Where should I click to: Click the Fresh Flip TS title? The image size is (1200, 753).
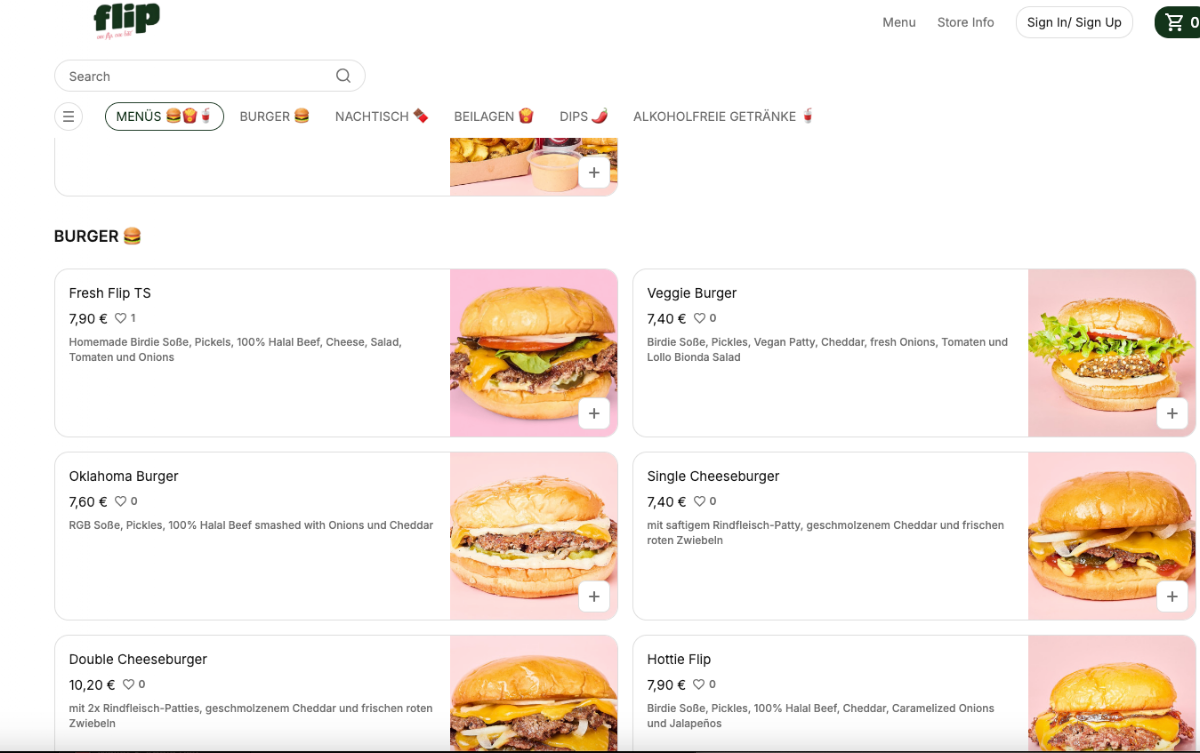point(110,293)
